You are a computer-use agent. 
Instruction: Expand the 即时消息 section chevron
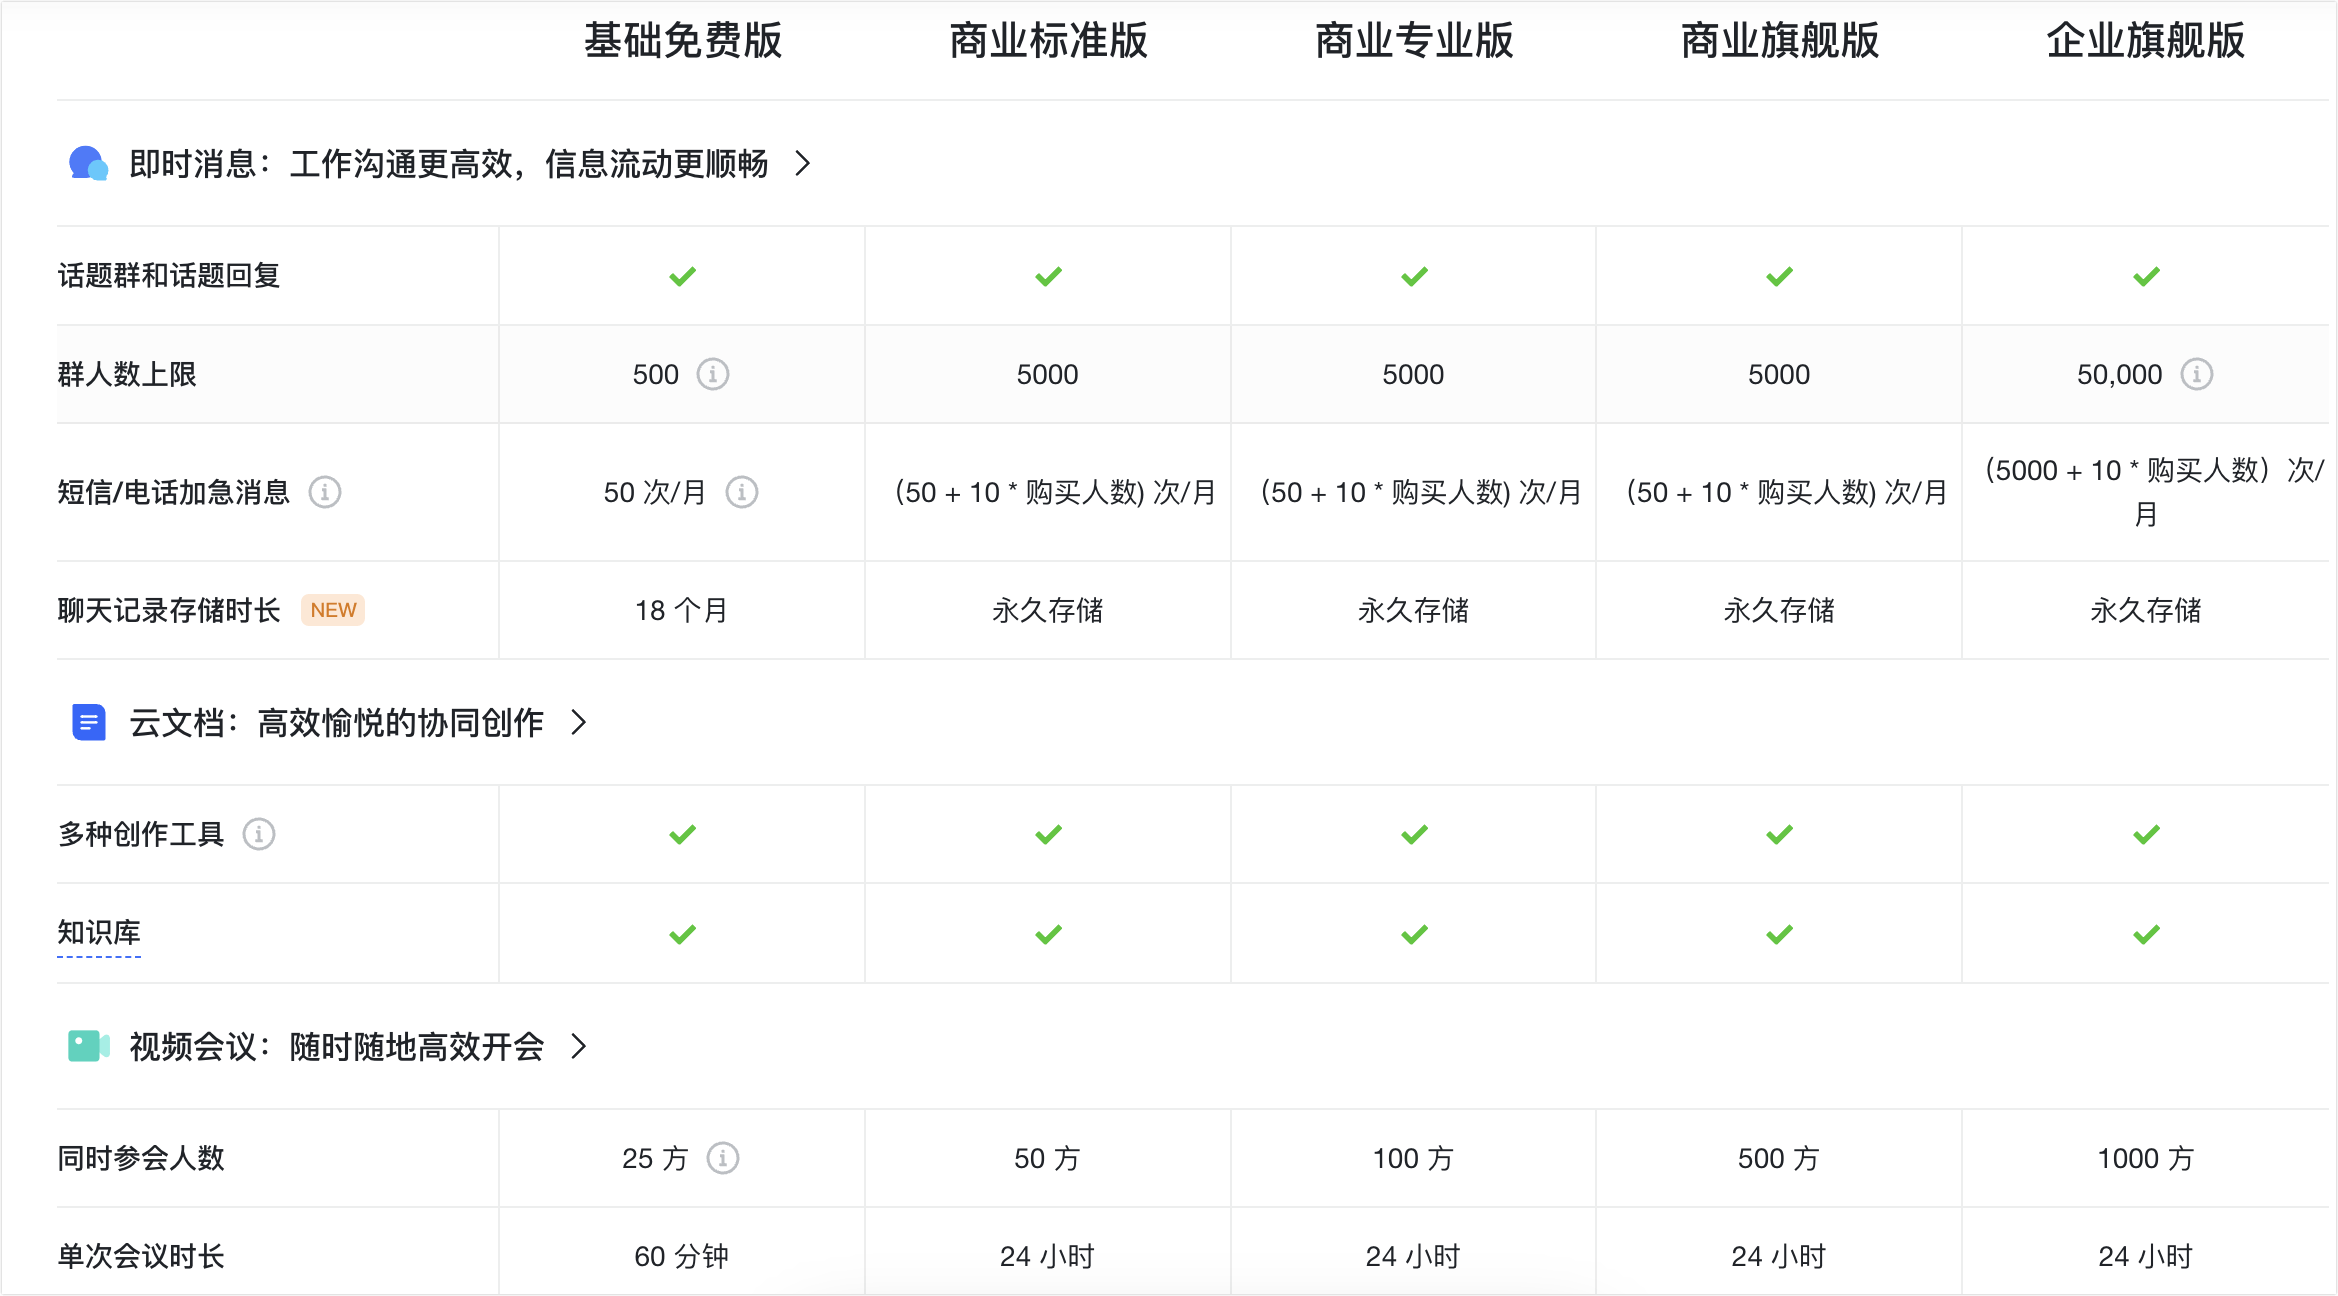802,163
